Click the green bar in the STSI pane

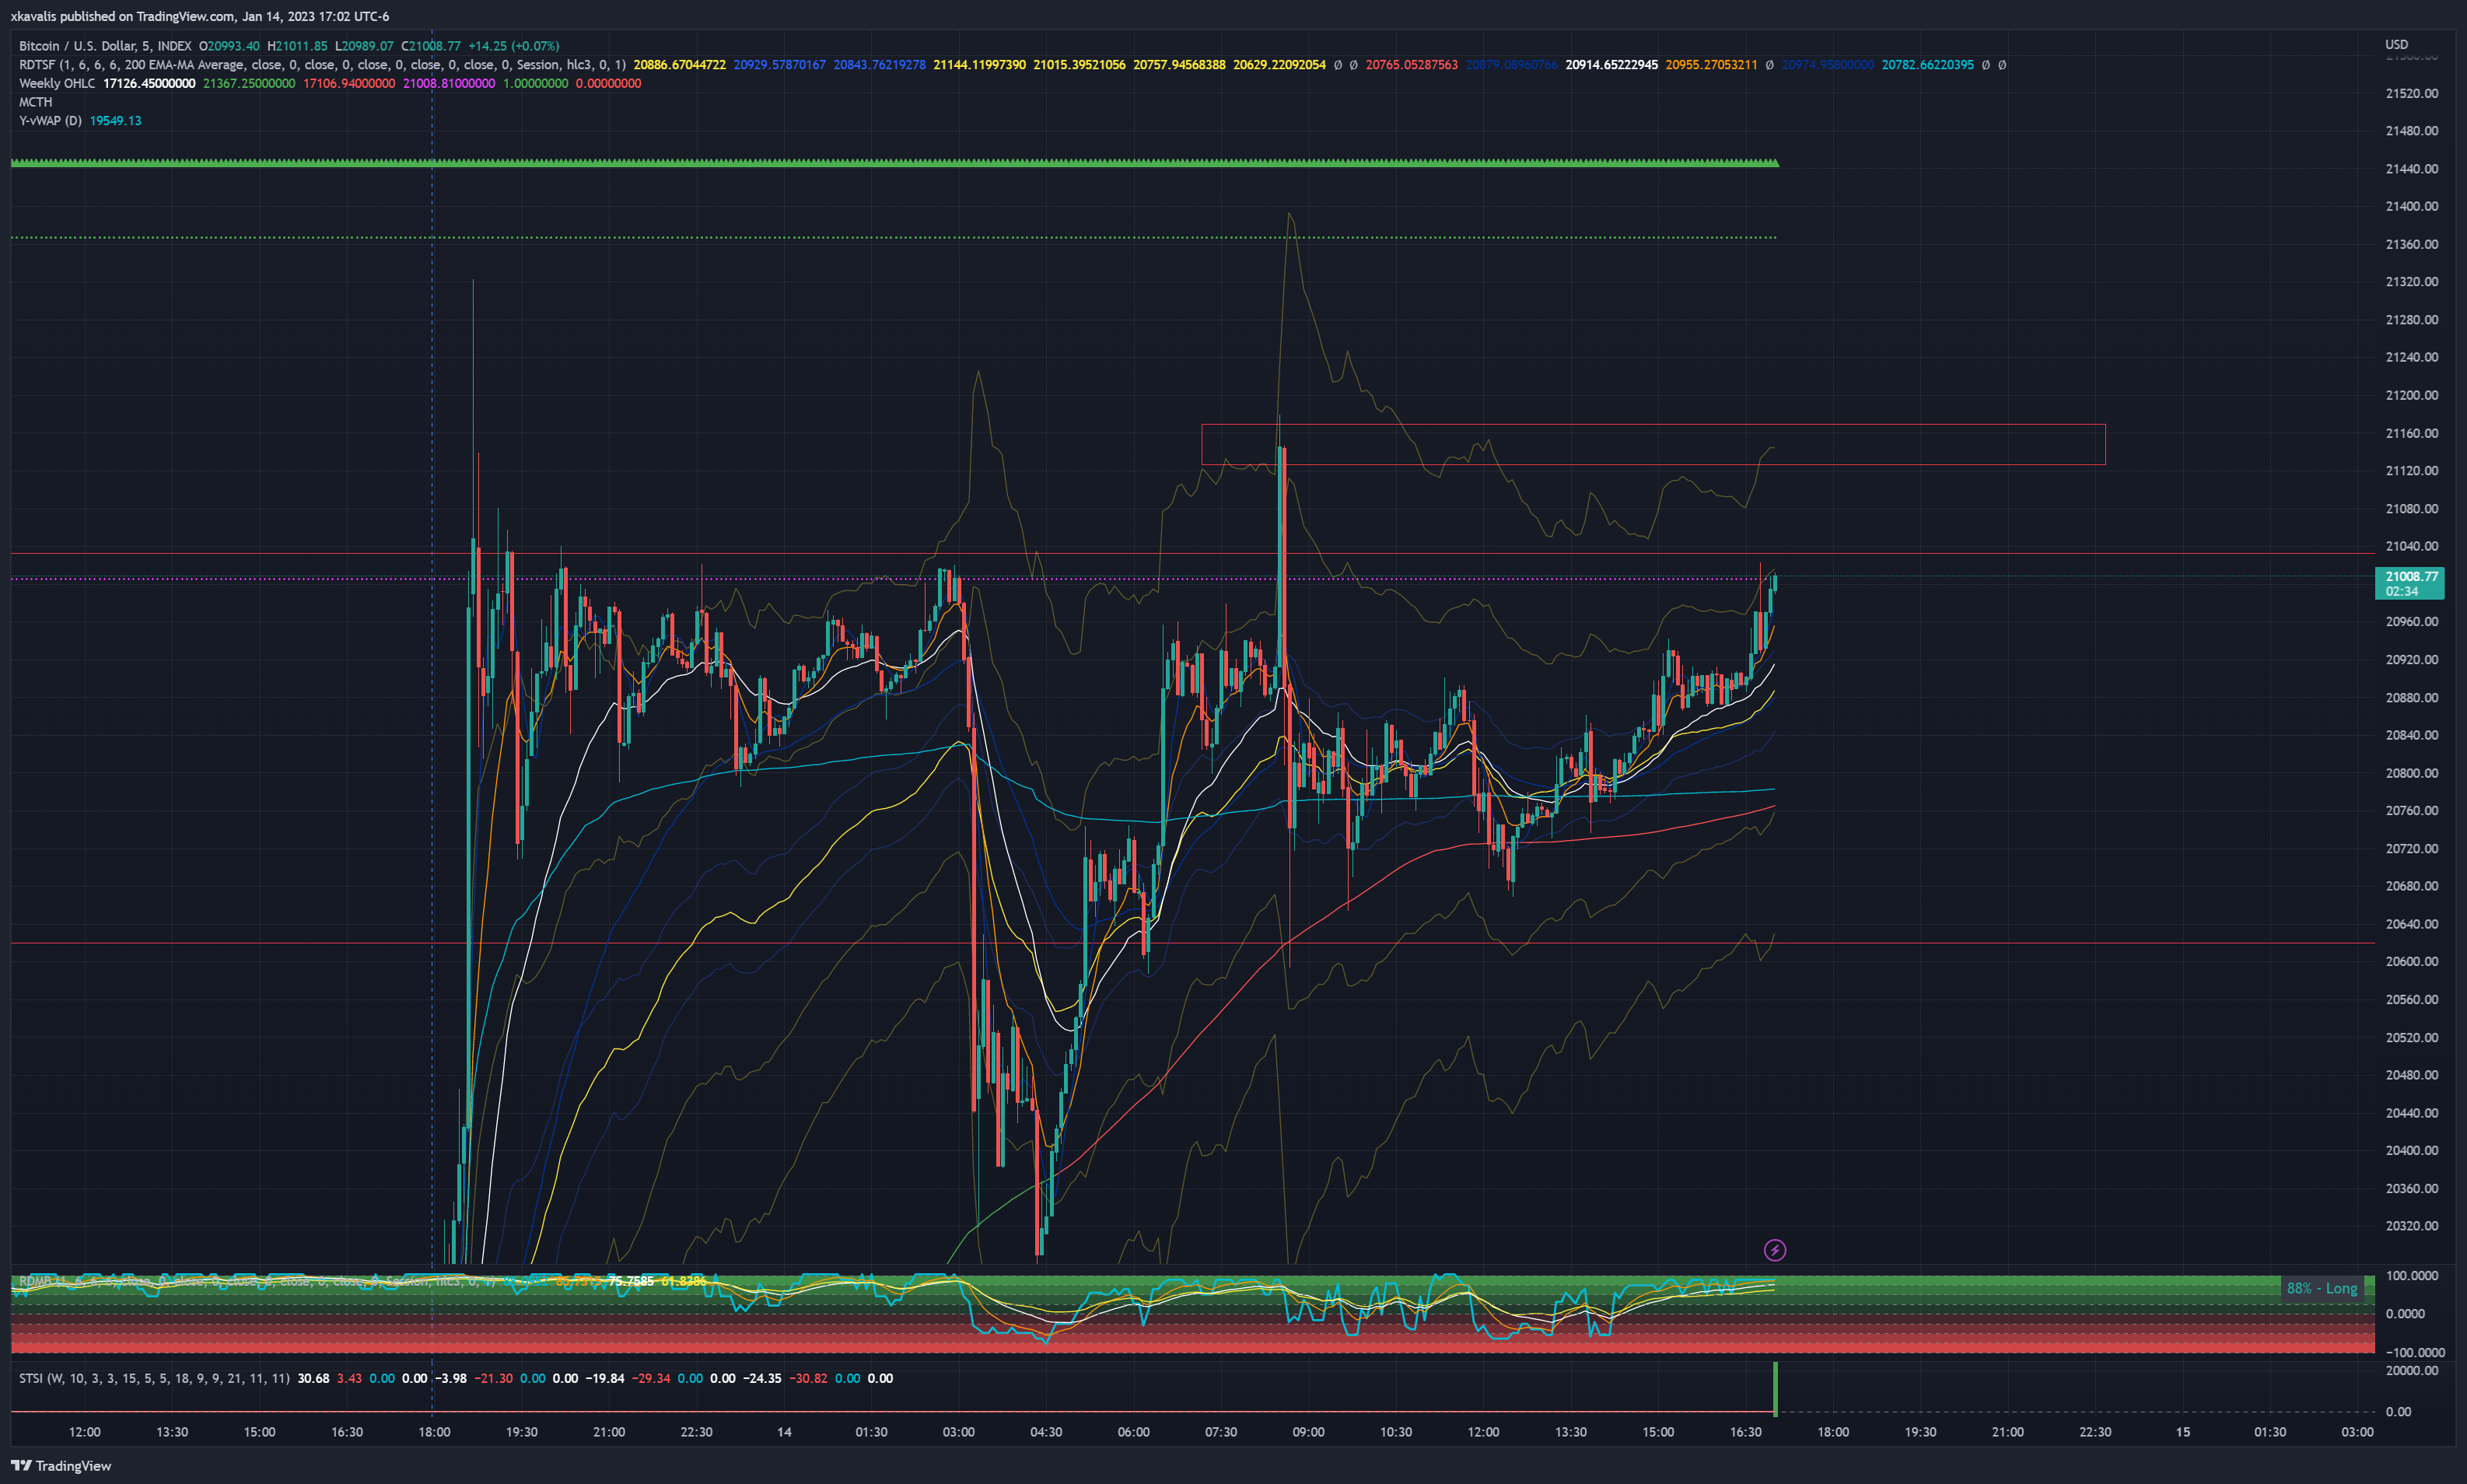tap(1775, 1388)
